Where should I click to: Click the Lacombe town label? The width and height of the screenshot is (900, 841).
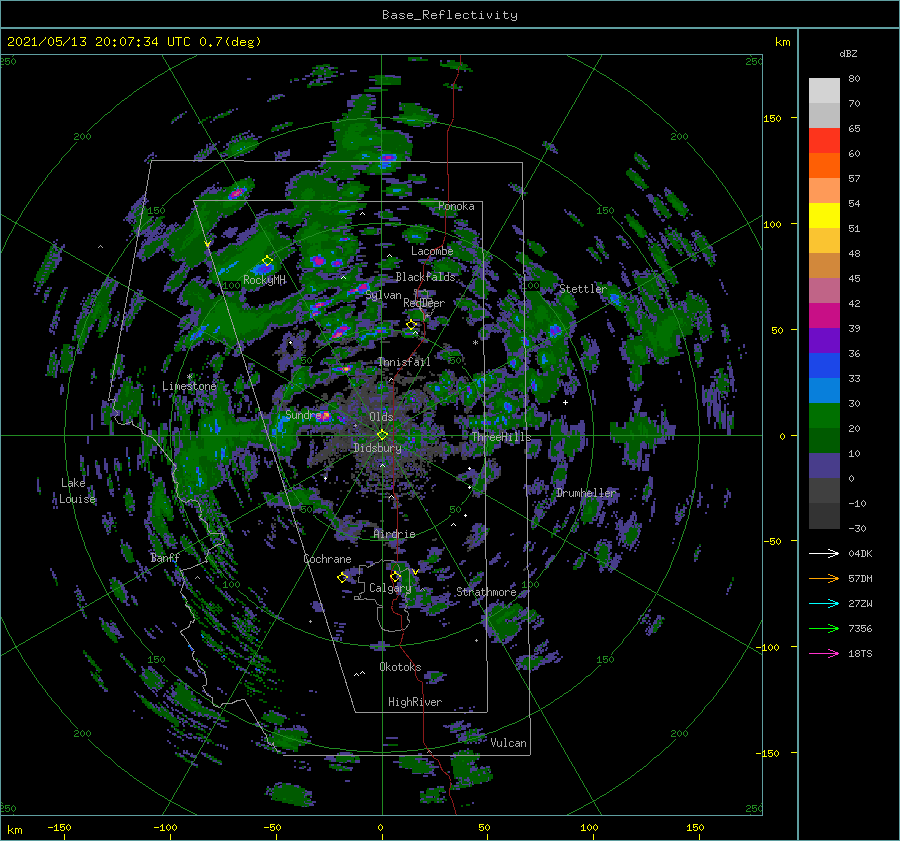click(x=432, y=251)
